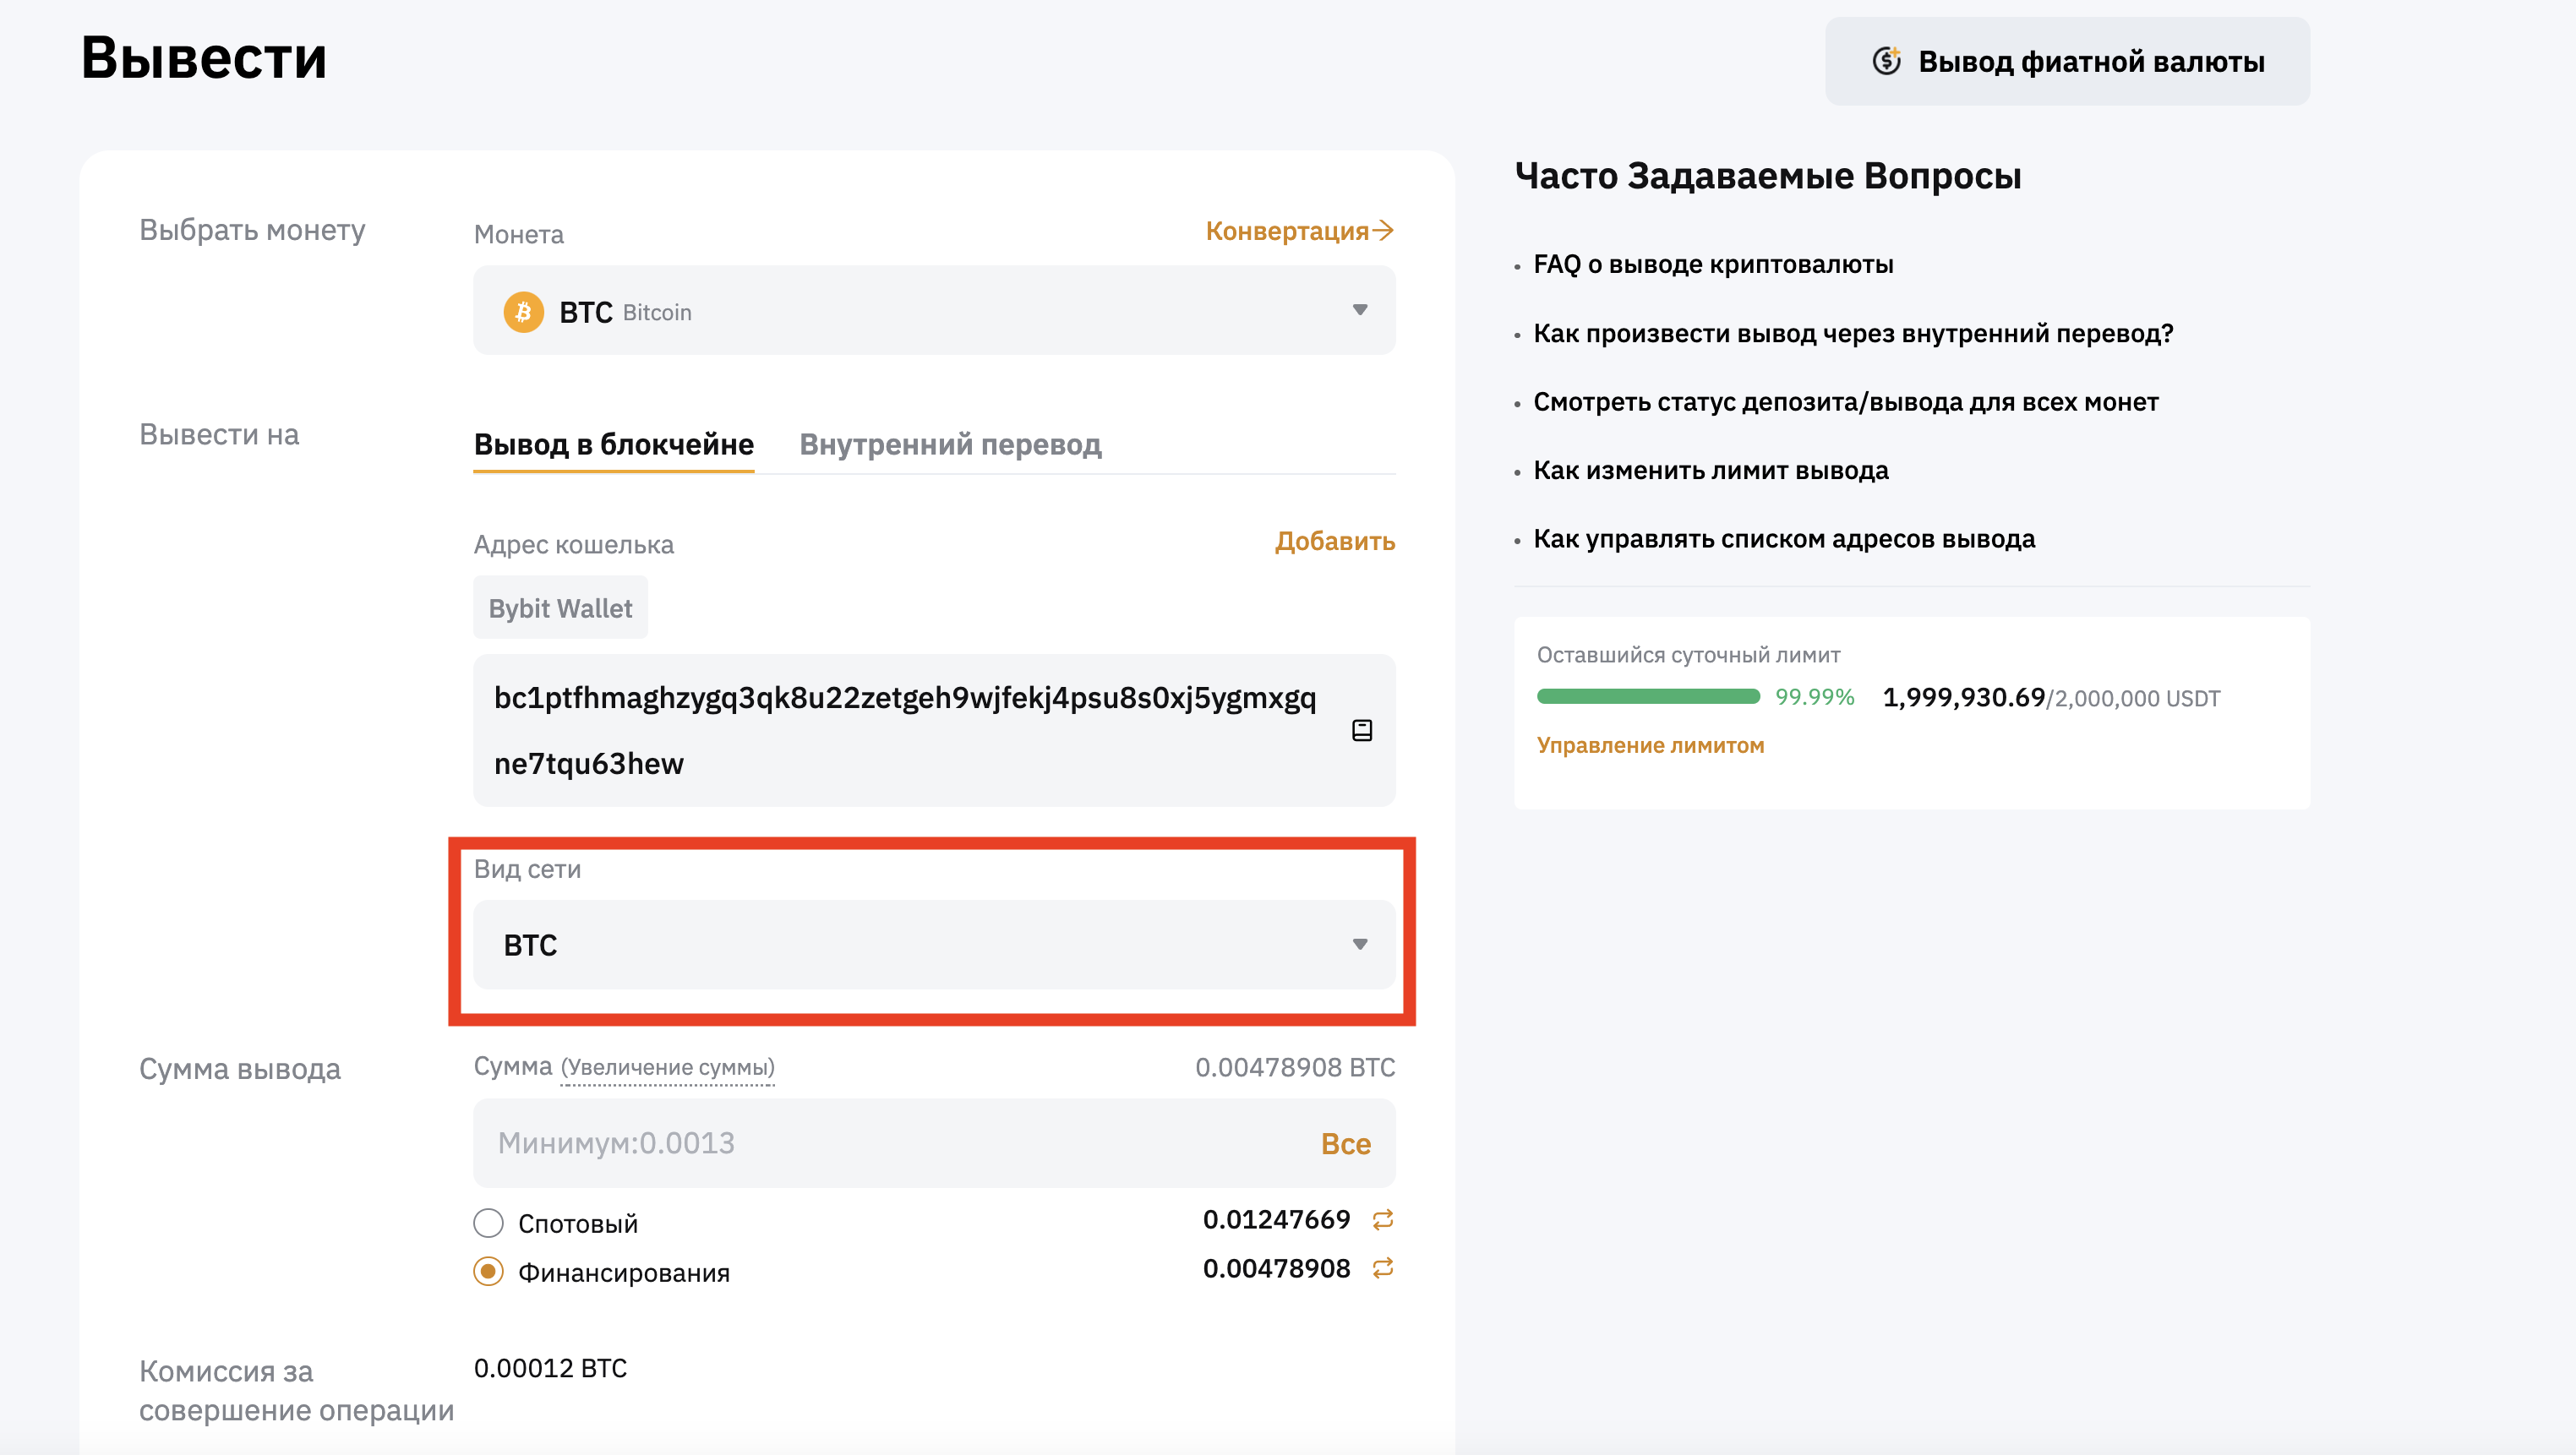Select the Спотовый radio button
This screenshot has height=1455, width=2576.
tap(488, 1222)
